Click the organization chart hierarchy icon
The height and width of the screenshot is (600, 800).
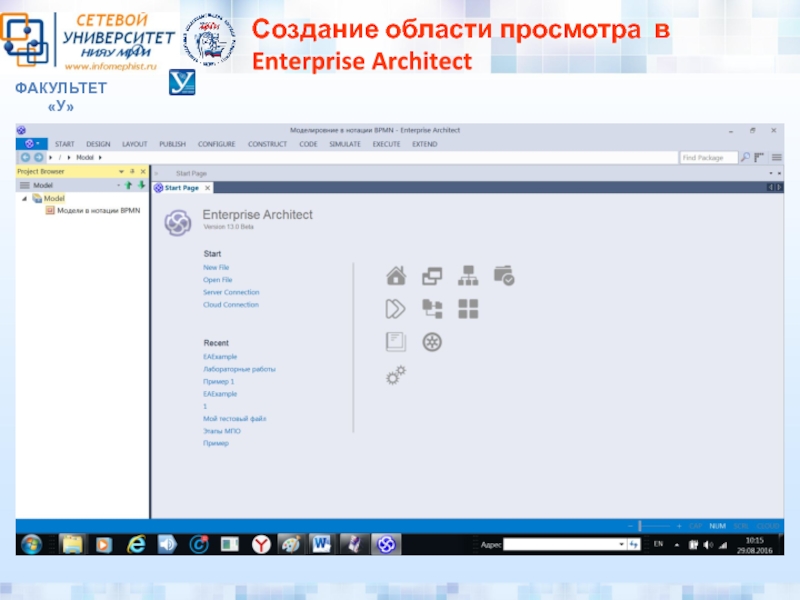468,276
